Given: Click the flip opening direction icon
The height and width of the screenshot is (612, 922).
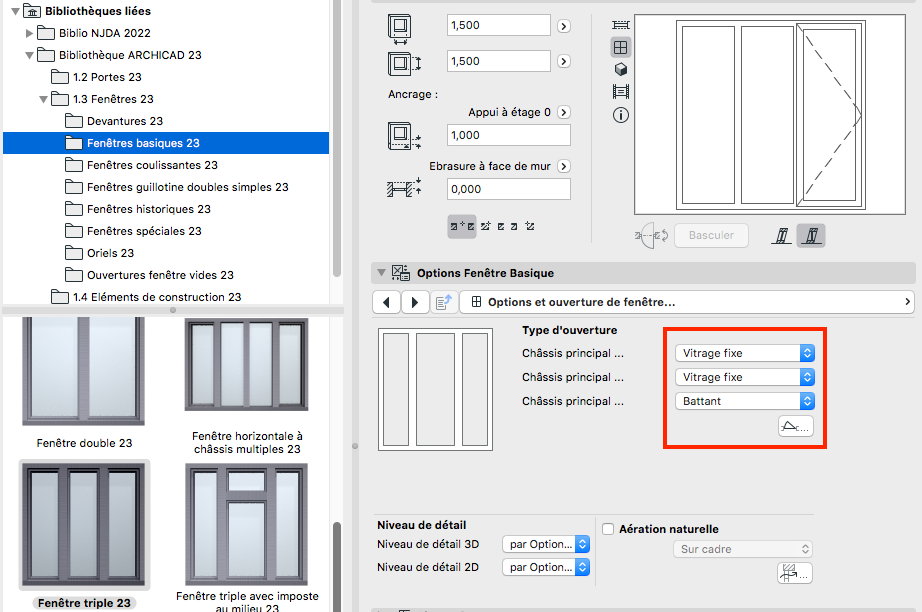Looking at the screenshot, I should tap(652, 236).
